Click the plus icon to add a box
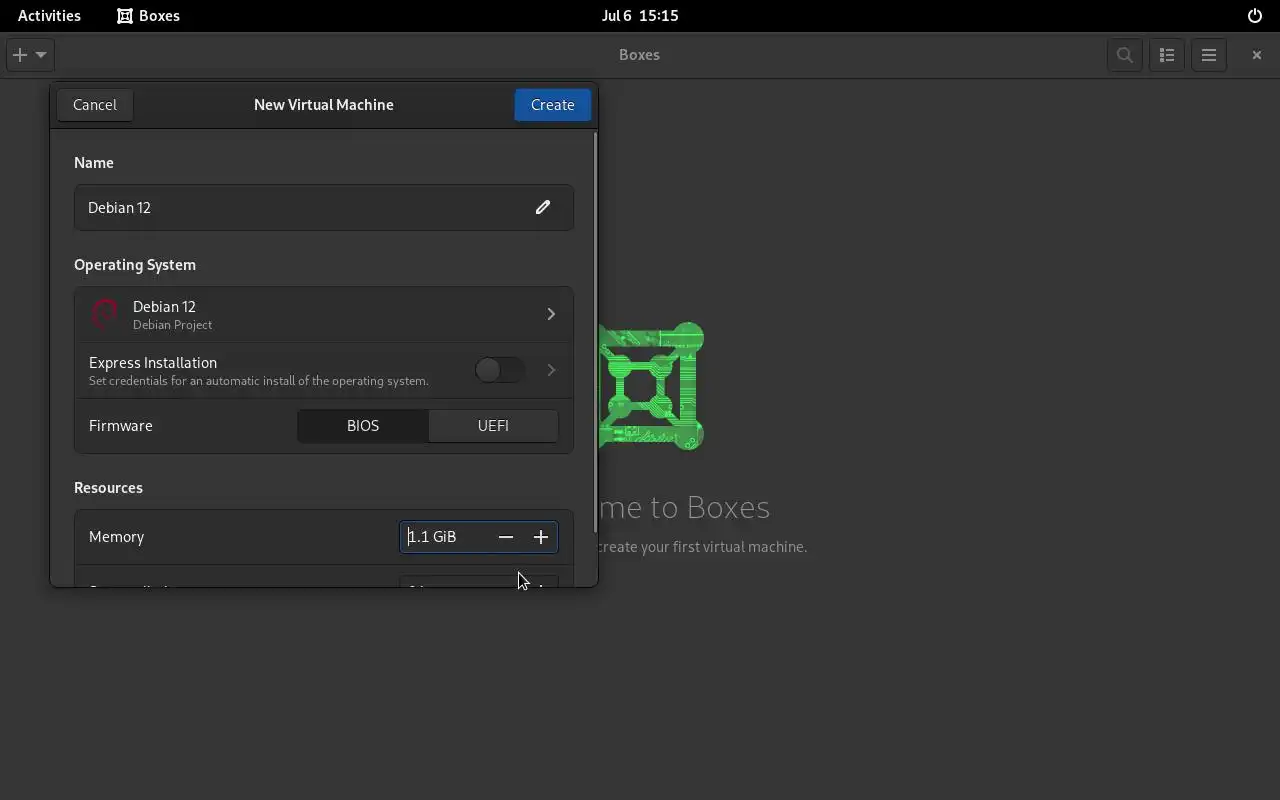 tap(19, 55)
